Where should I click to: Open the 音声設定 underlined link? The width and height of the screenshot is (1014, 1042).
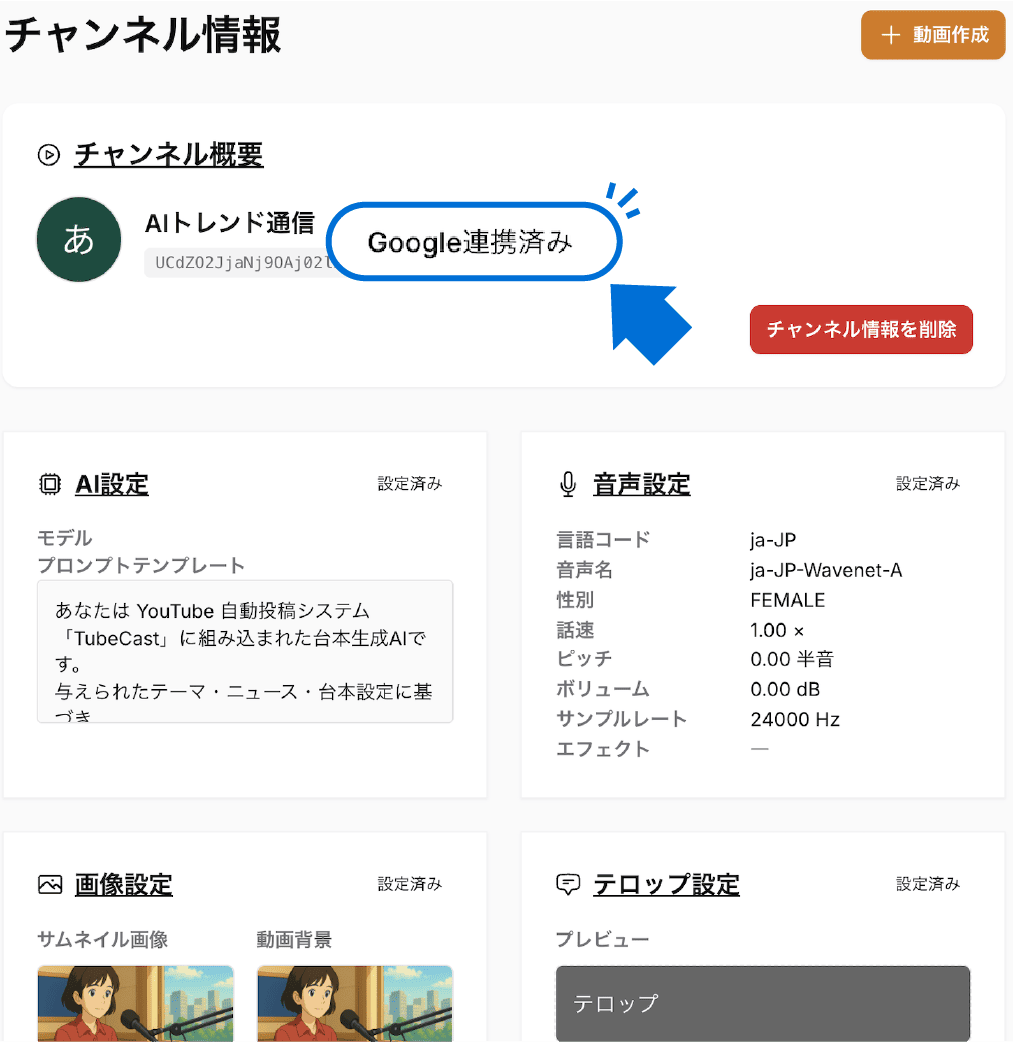click(641, 483)
